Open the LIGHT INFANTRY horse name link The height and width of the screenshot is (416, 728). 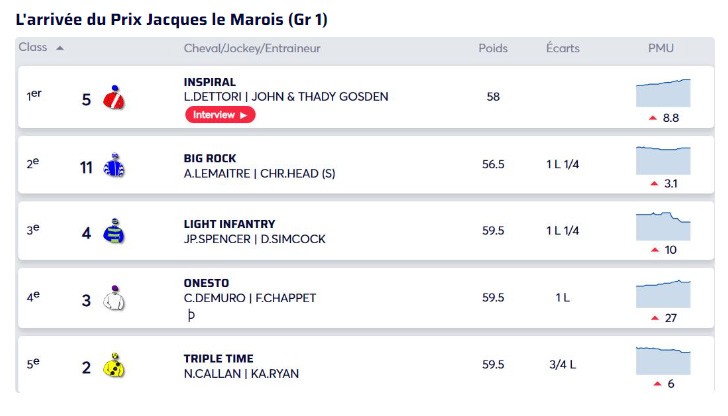[x=229, y=224]
